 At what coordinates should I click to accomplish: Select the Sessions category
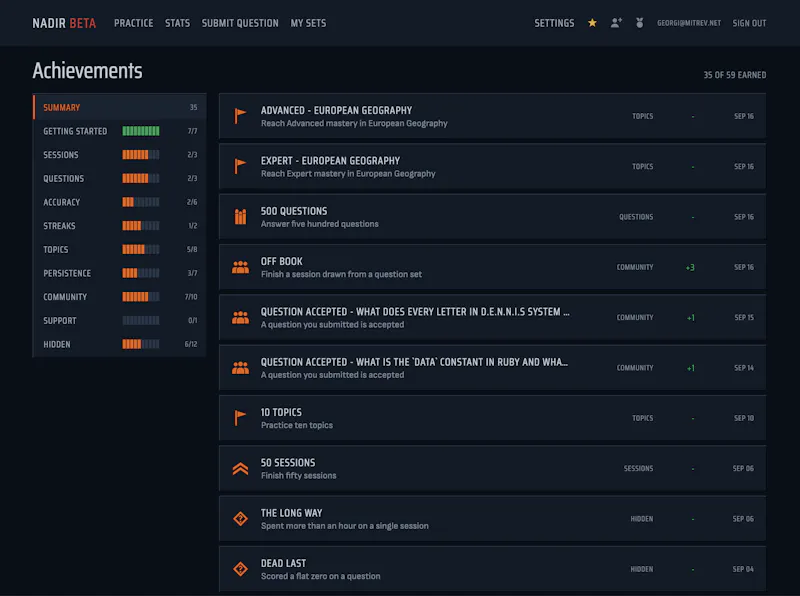(119, 155)
